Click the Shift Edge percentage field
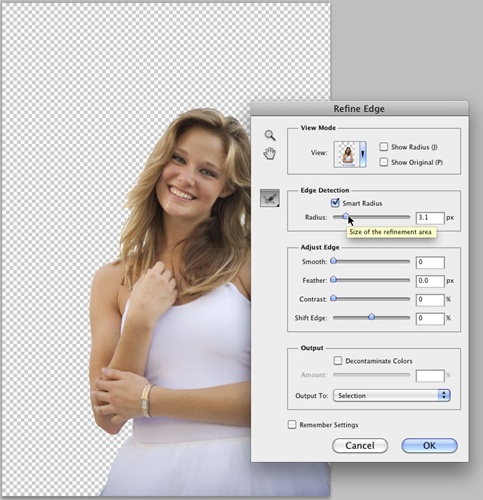The height and width of the screenshot is (500, 483). pos(430,318)
